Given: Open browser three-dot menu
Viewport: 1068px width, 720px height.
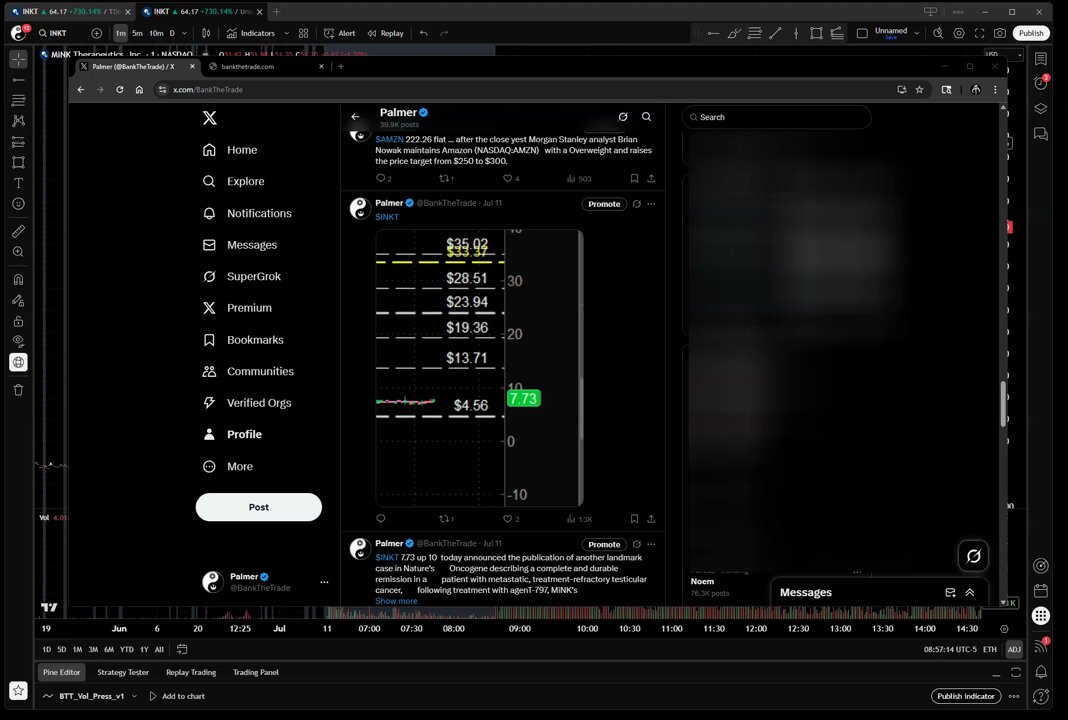Looking at the screenshot, I should pyautogui.click(x=995, y=89).
